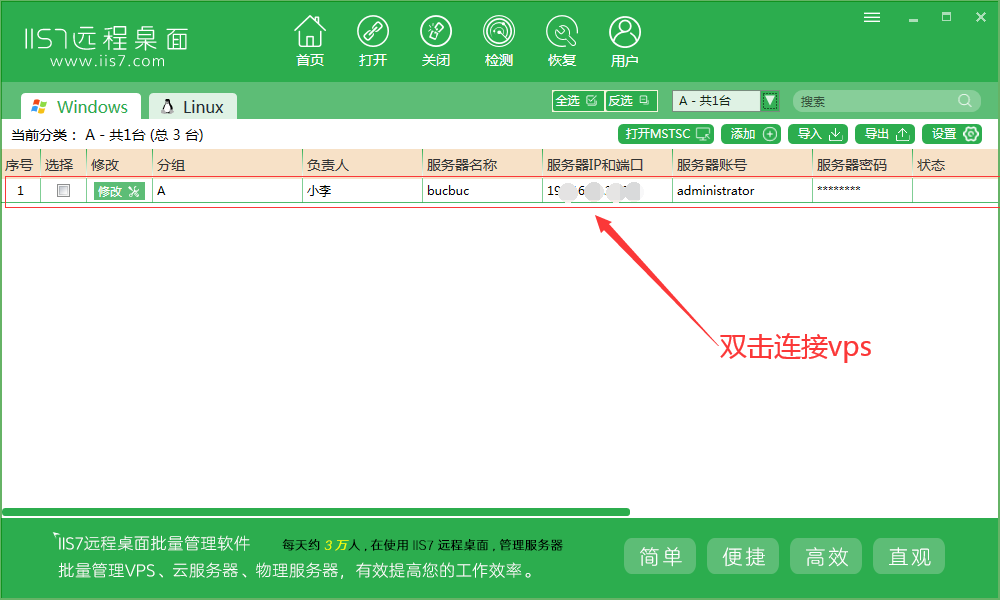Click the 打开MSTSC button
This screenshot has height=600, width=1000.
coord(666,134)
